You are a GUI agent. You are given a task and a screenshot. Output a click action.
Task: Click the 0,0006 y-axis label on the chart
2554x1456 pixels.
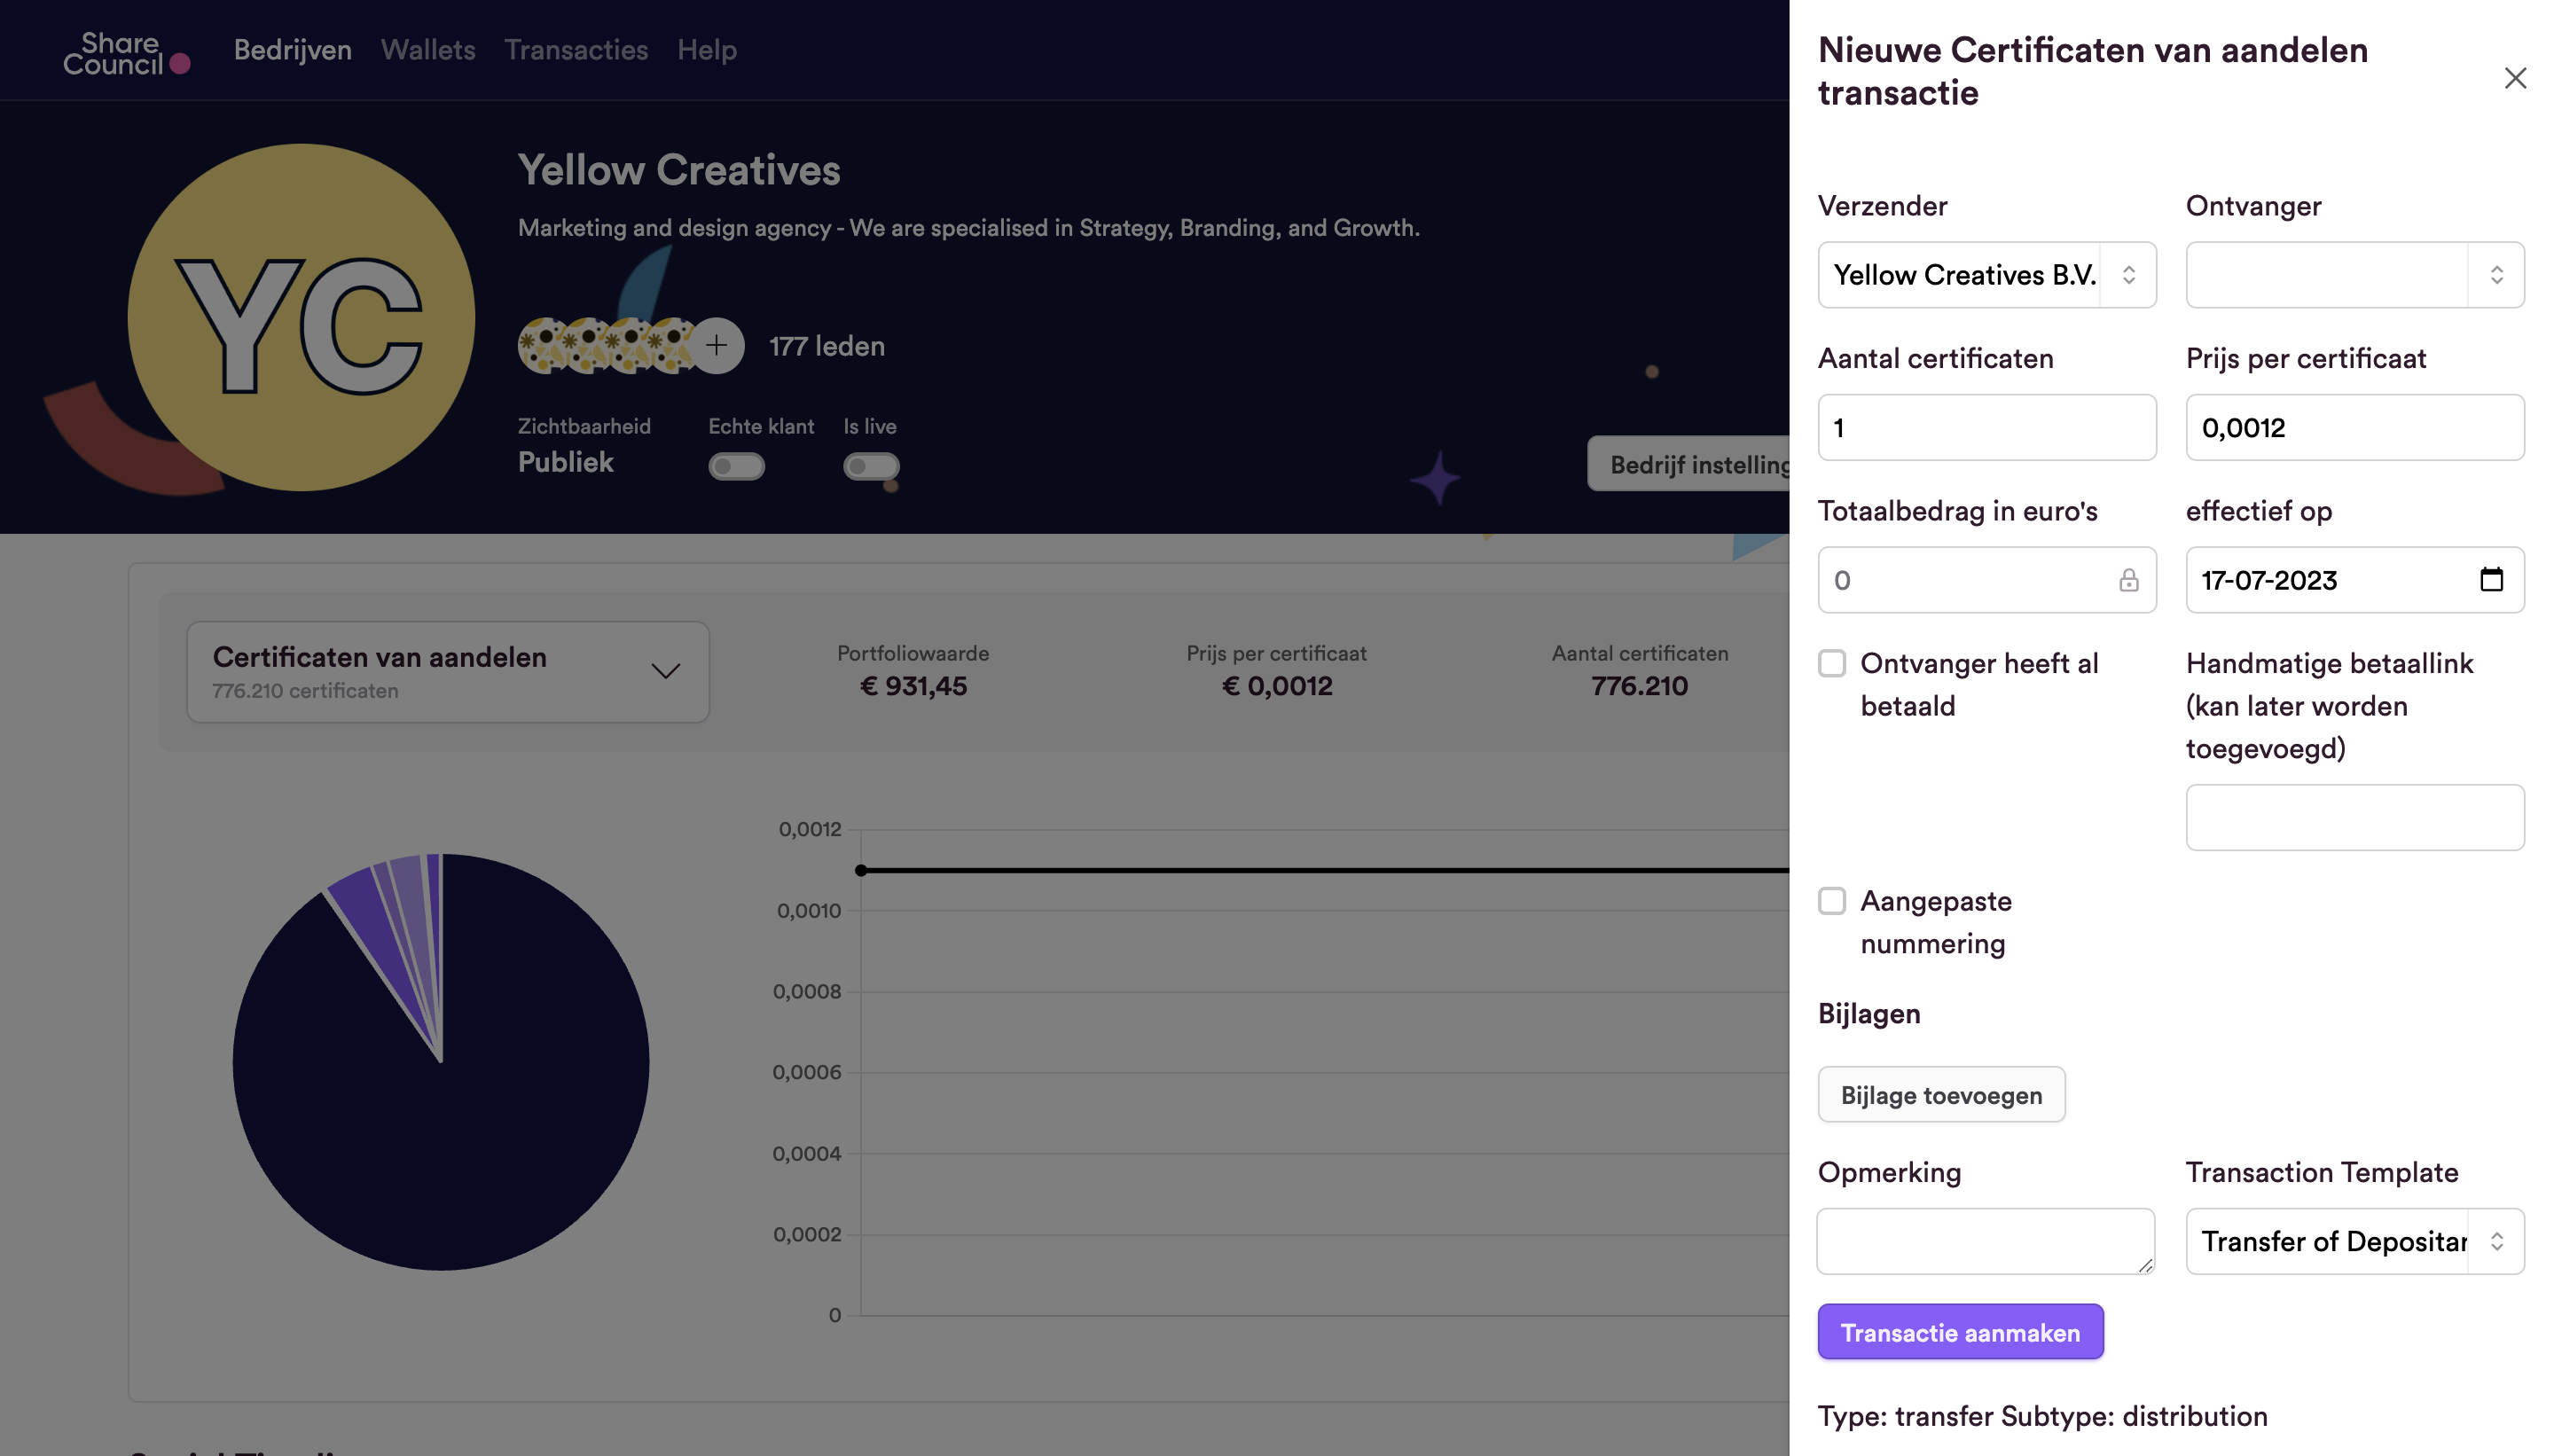(x=807, y=1072)
